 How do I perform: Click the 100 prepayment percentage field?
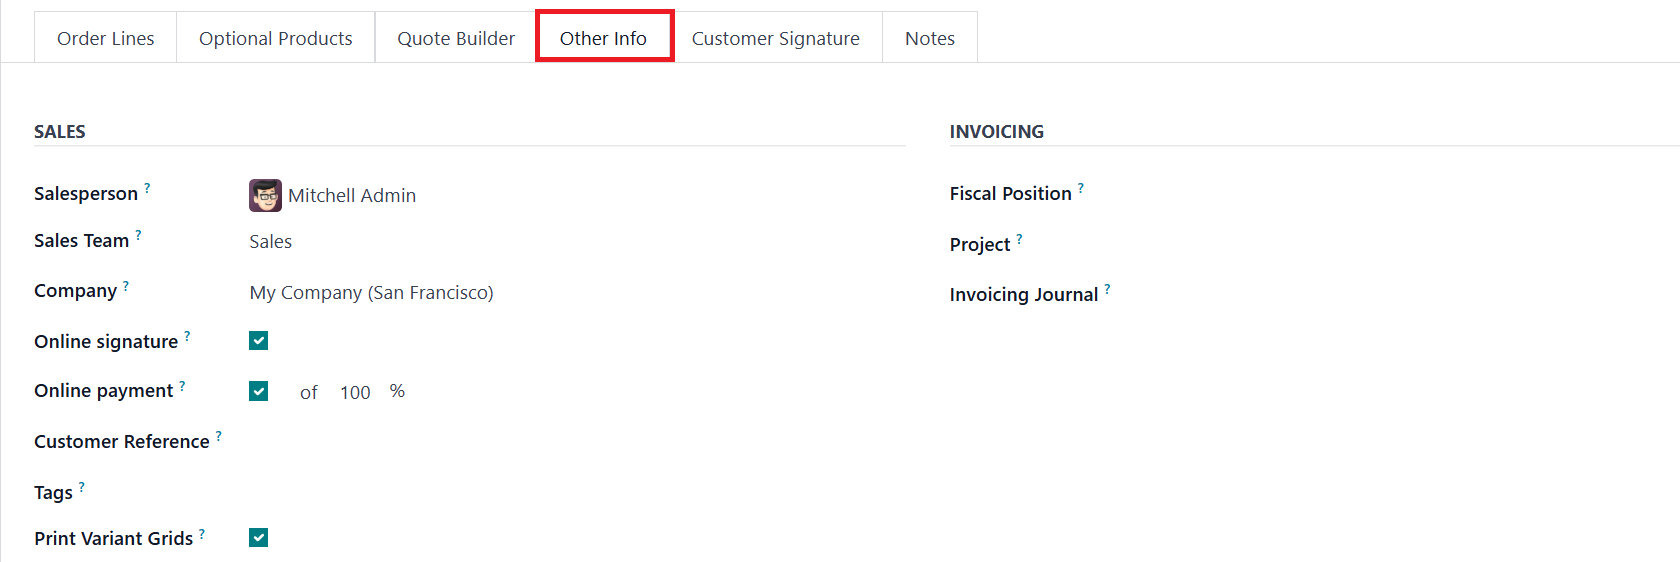(x=355, y=393)
